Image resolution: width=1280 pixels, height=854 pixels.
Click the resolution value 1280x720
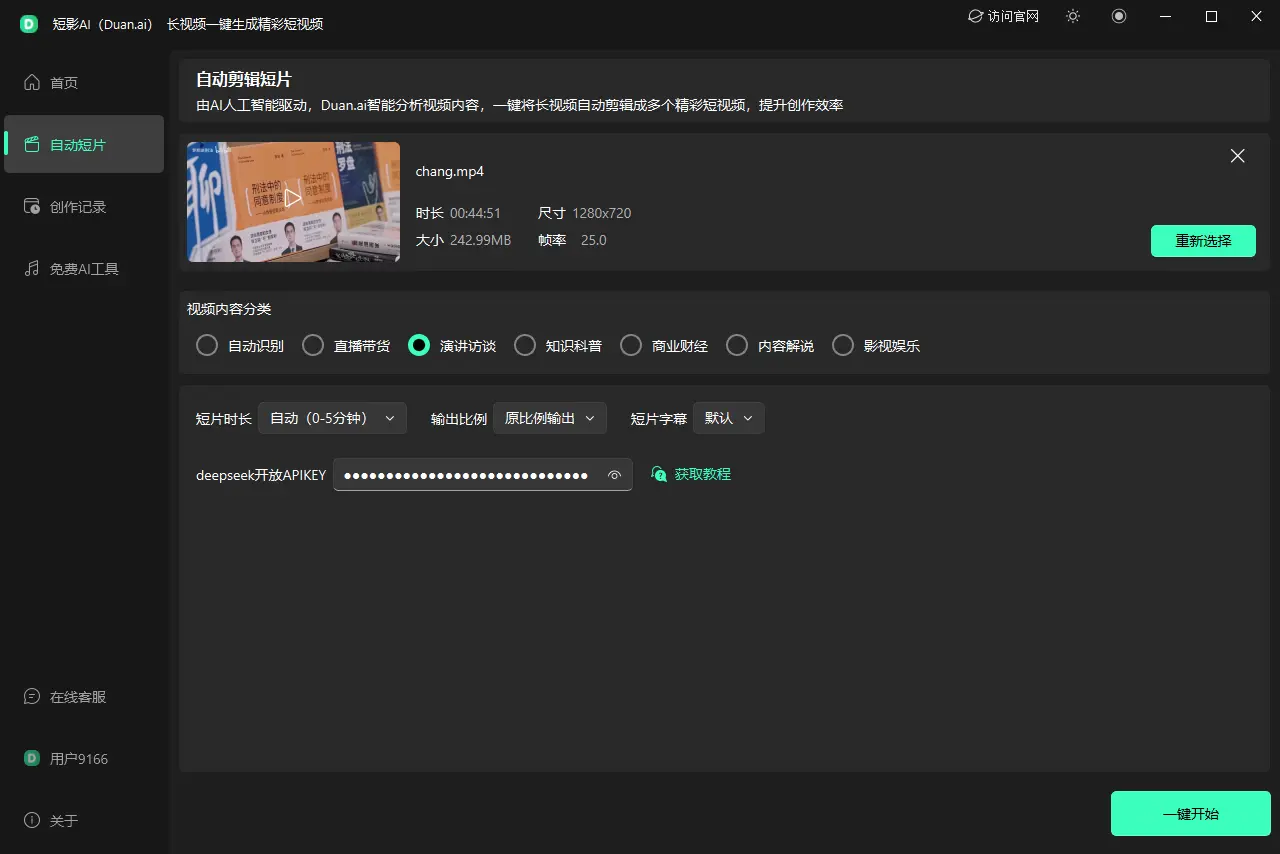click(x=602, y=213)
